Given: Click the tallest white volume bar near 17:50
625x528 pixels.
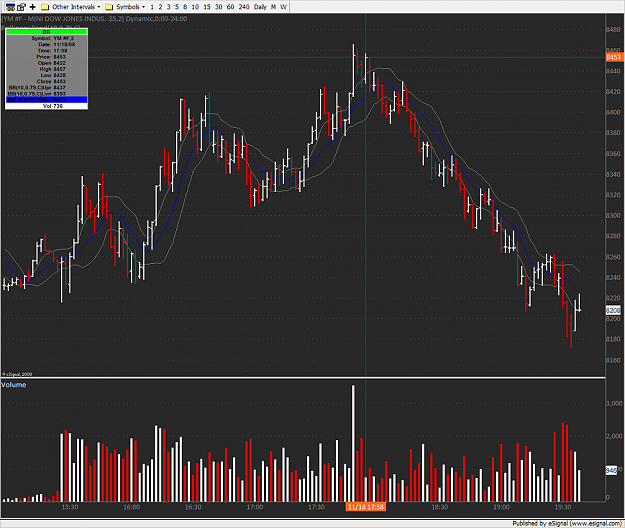Looking at the screenshot, I should pos(353,443).
